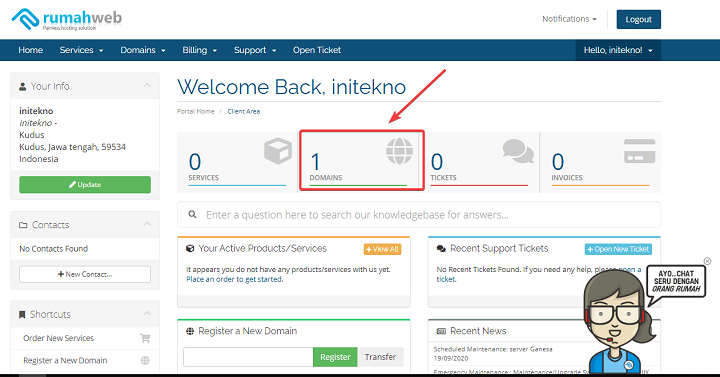
Task: Open chat via the mascot character
Action: click(619, 322)
